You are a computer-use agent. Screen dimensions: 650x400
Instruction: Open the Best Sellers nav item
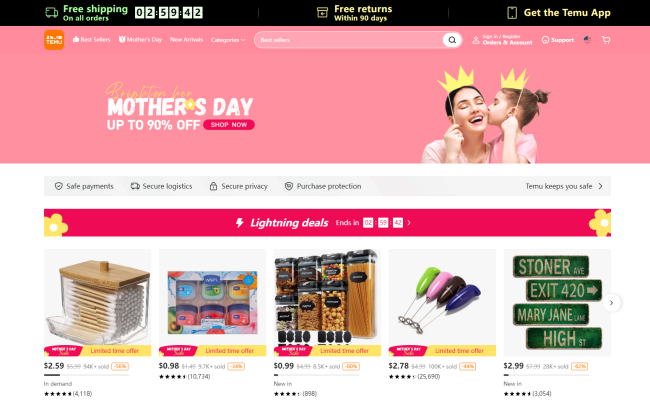(92, 40)
